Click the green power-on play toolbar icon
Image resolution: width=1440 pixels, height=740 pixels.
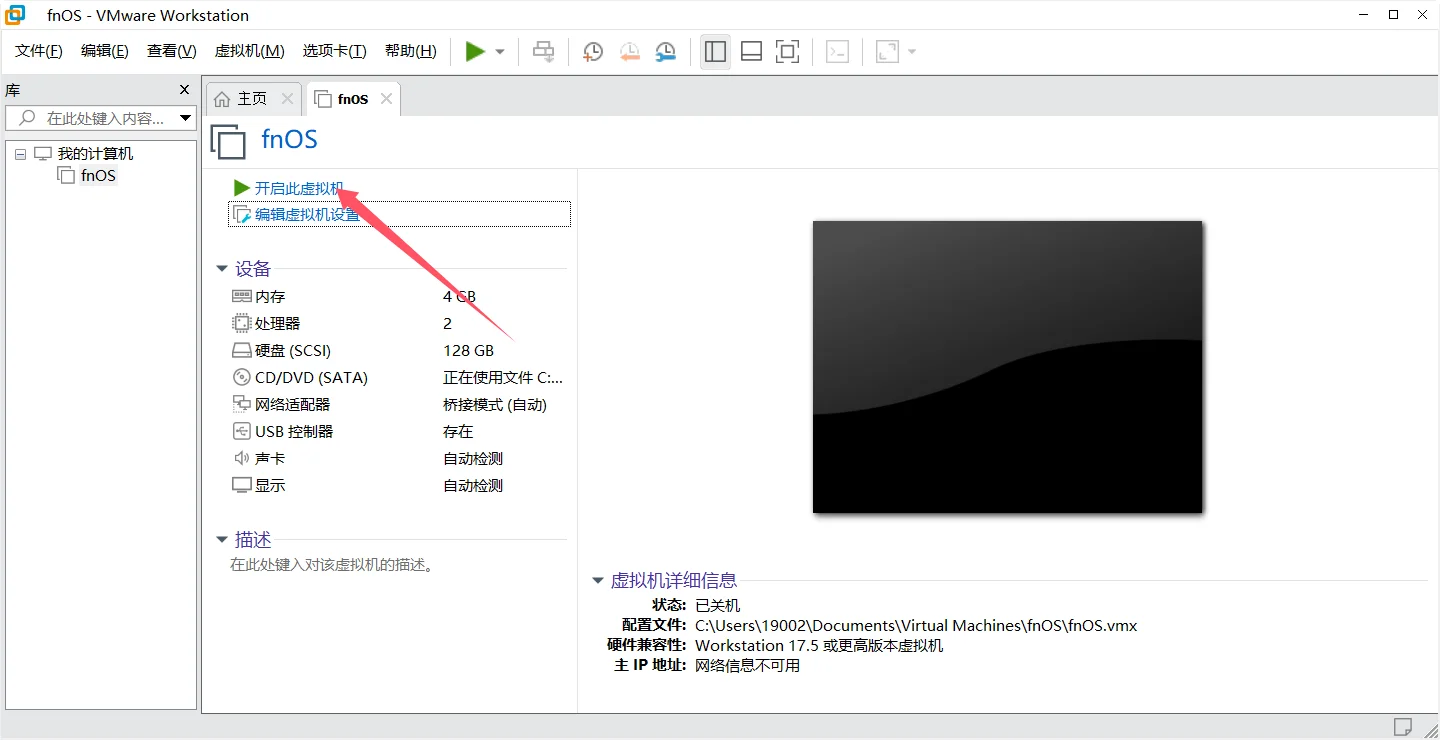475,52
